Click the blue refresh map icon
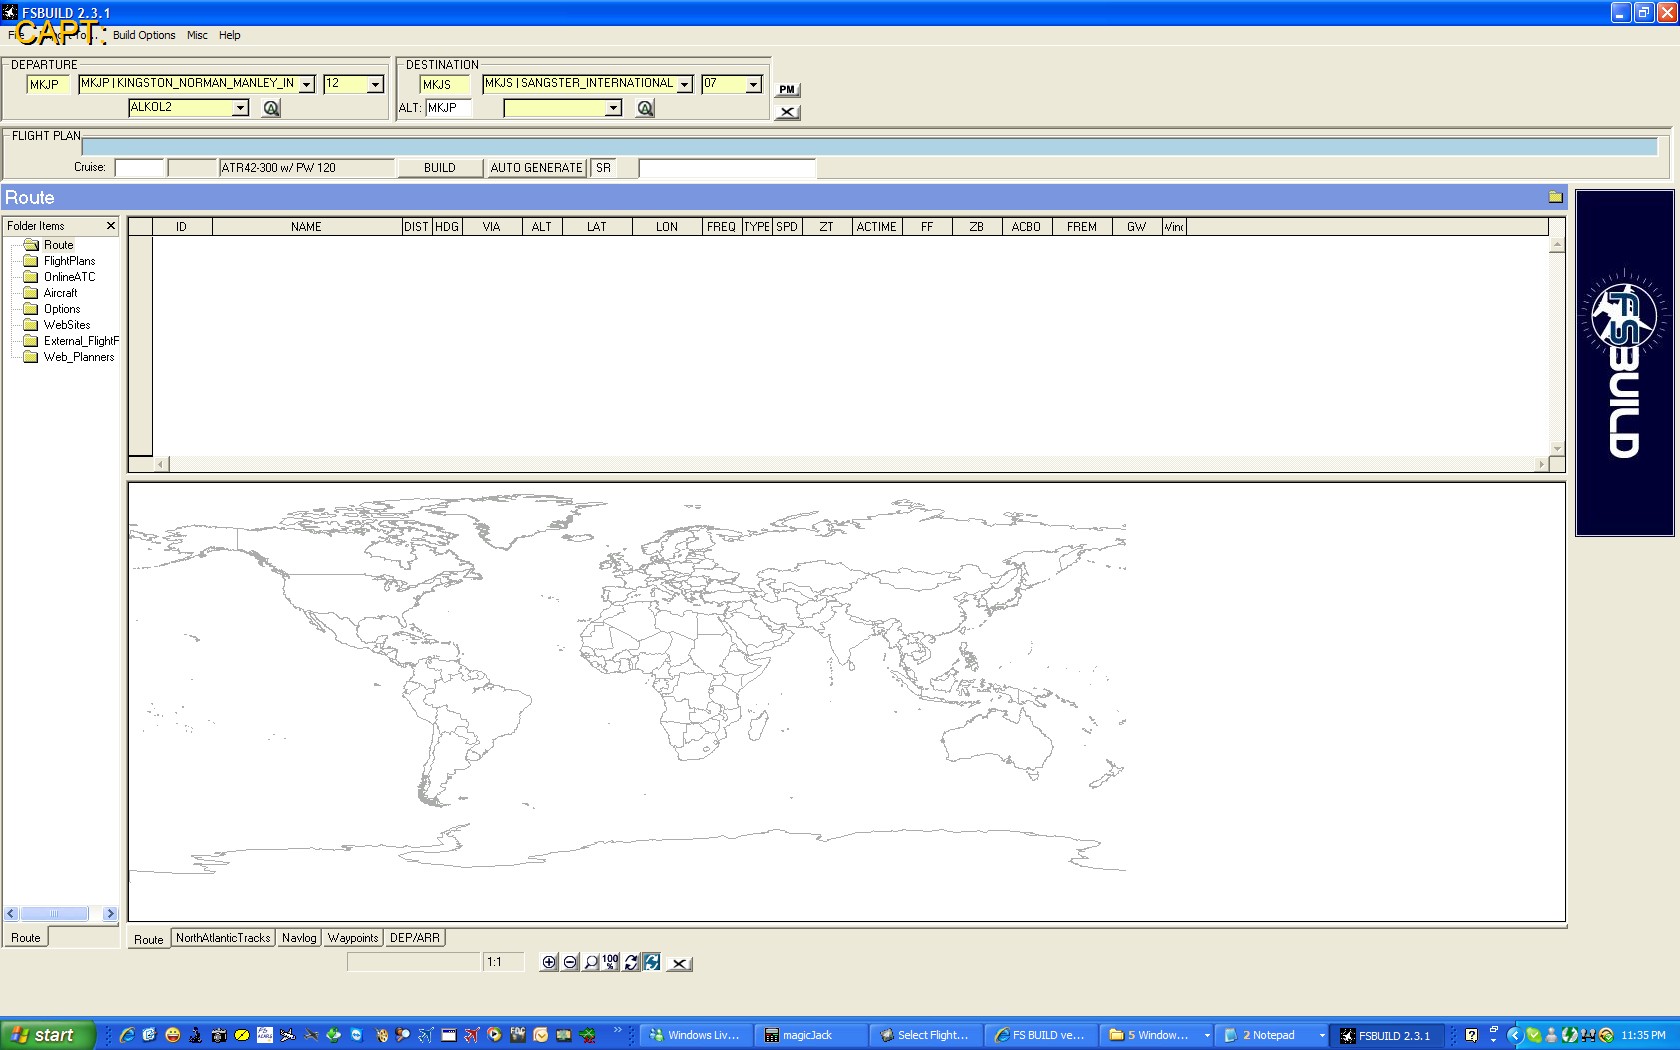This screenshot has width=1680, height=1050. point(651,962)
